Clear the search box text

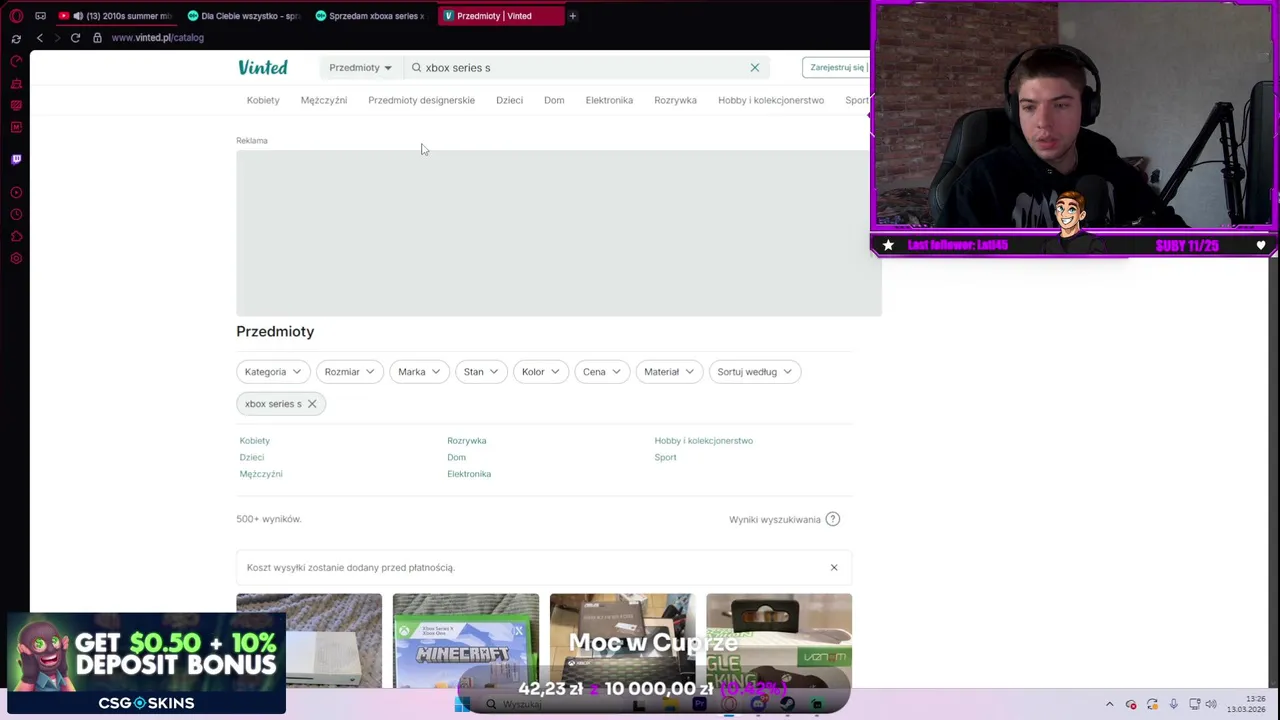click(755, 68)
